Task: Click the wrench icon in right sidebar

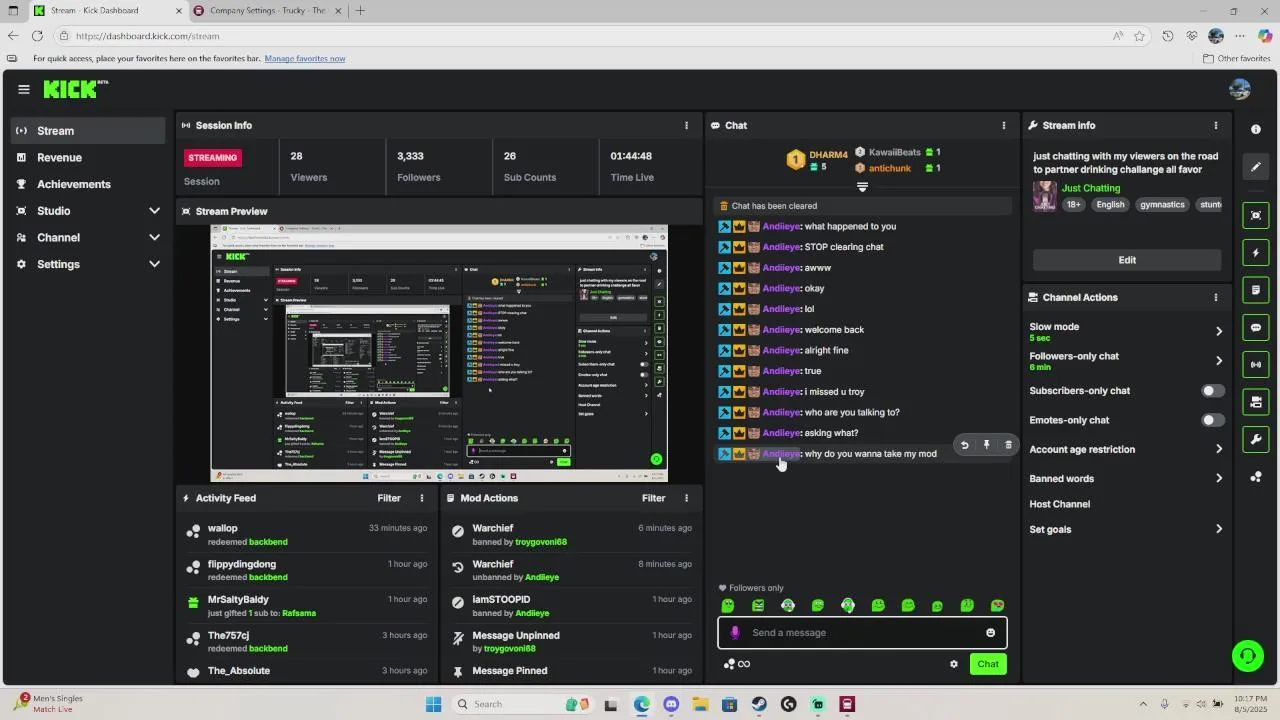Action: pyautogui.click(x=1256, y=440)
